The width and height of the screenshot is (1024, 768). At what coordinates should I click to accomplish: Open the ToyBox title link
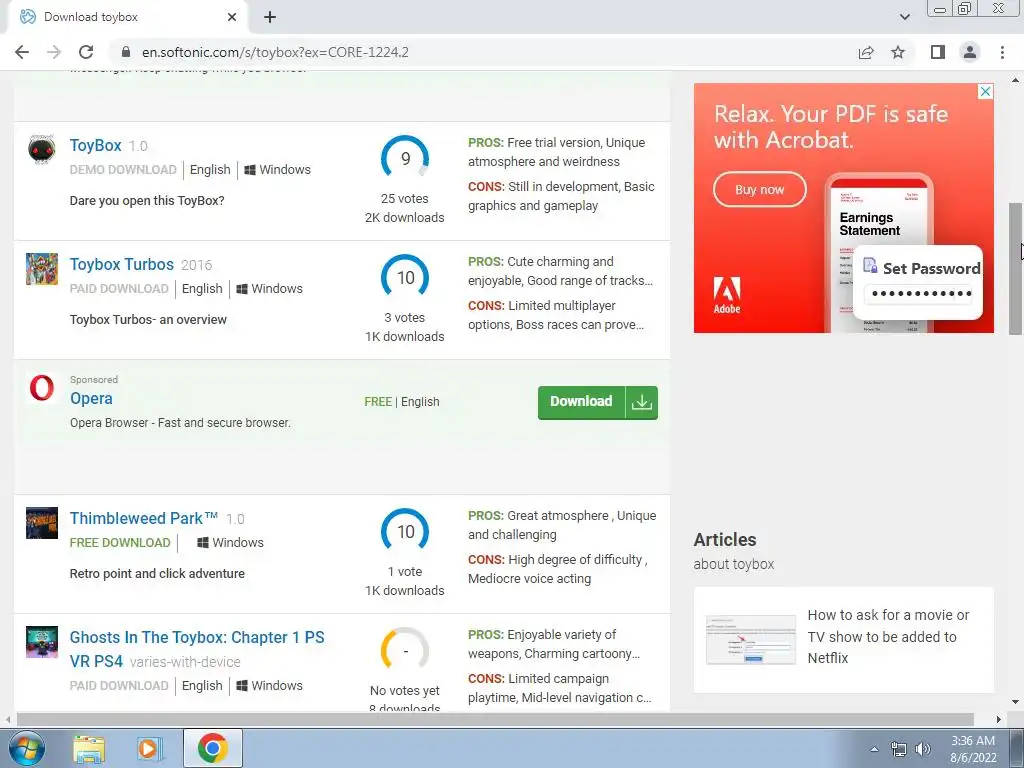tap(95, 145)
